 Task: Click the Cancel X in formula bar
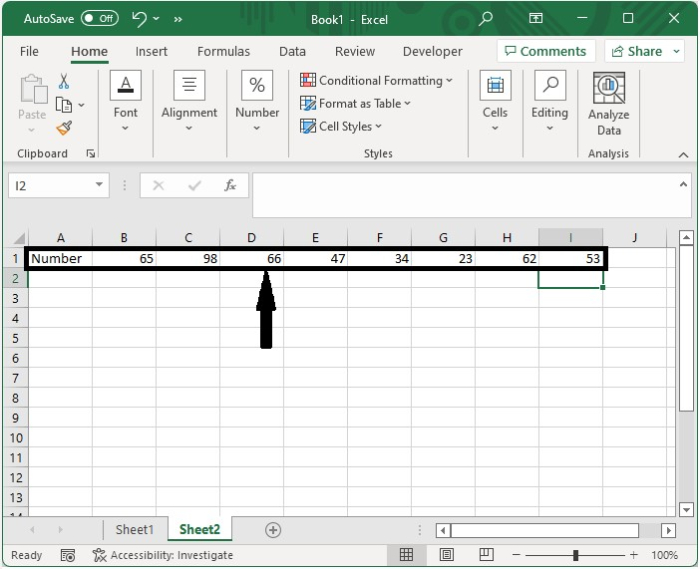point(158,185)
